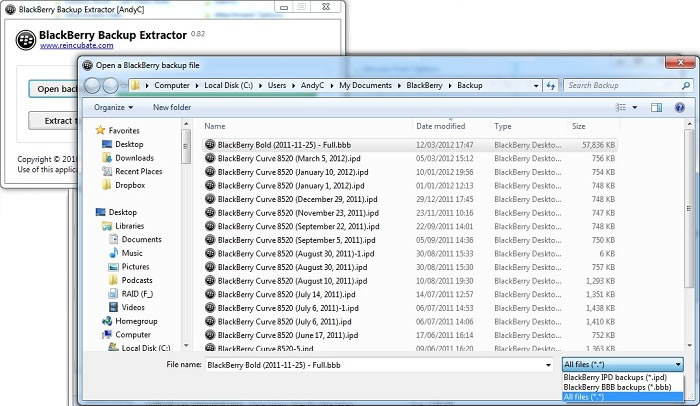
Task: Choose BlackBerry IPD backups (*.ipd) filter
Action: 623,377
